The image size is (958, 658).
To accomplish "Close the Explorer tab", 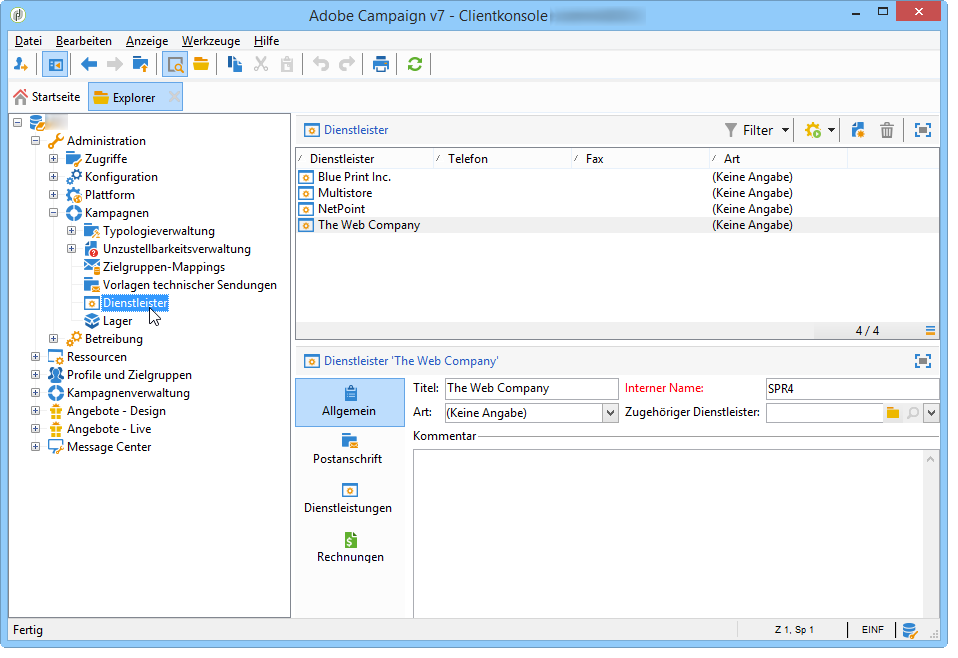I will point(174,97).
